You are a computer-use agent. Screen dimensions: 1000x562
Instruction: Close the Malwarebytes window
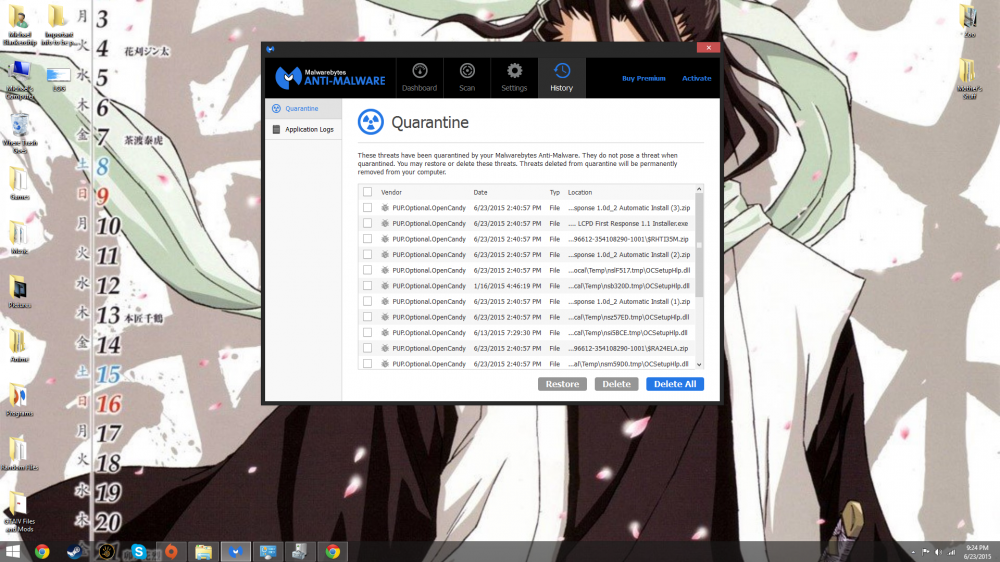point(708,48)
